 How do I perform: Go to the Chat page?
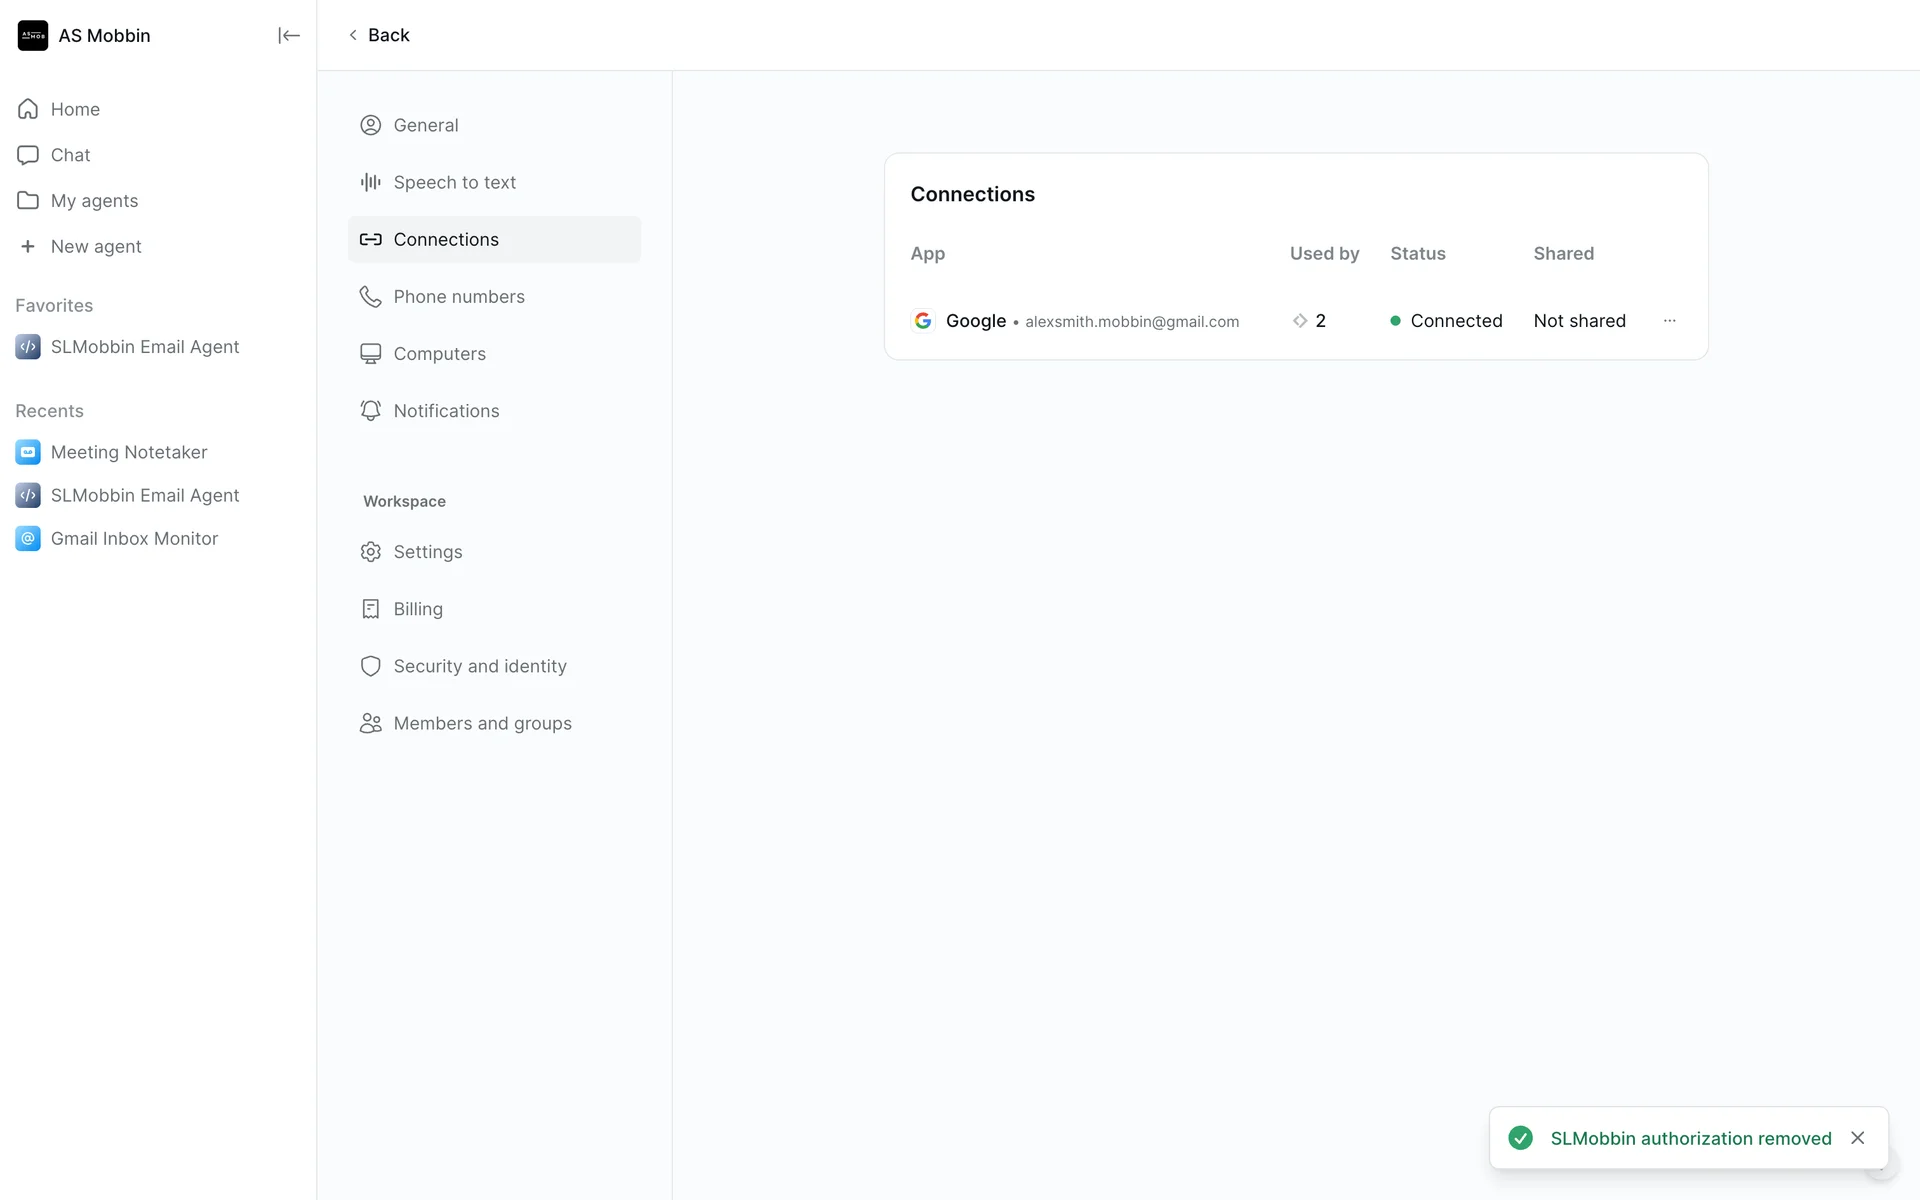(70, 155)
